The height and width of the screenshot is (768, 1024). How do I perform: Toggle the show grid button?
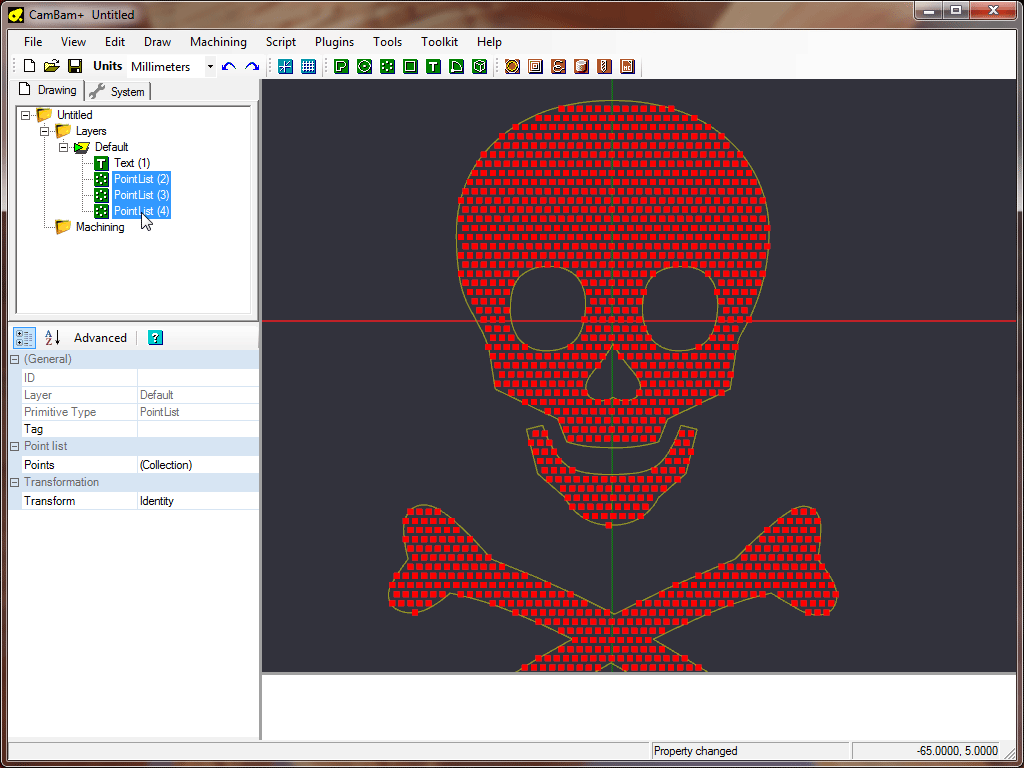pos(308,67)
